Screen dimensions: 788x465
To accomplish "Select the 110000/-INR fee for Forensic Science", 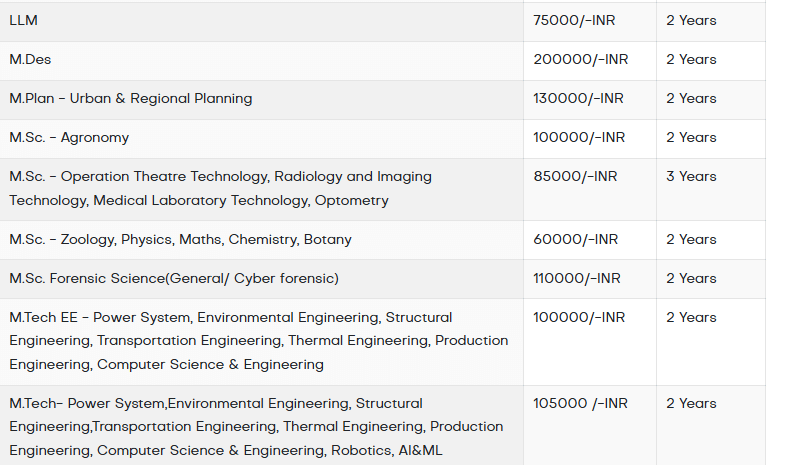I will [x=577, y=278].
